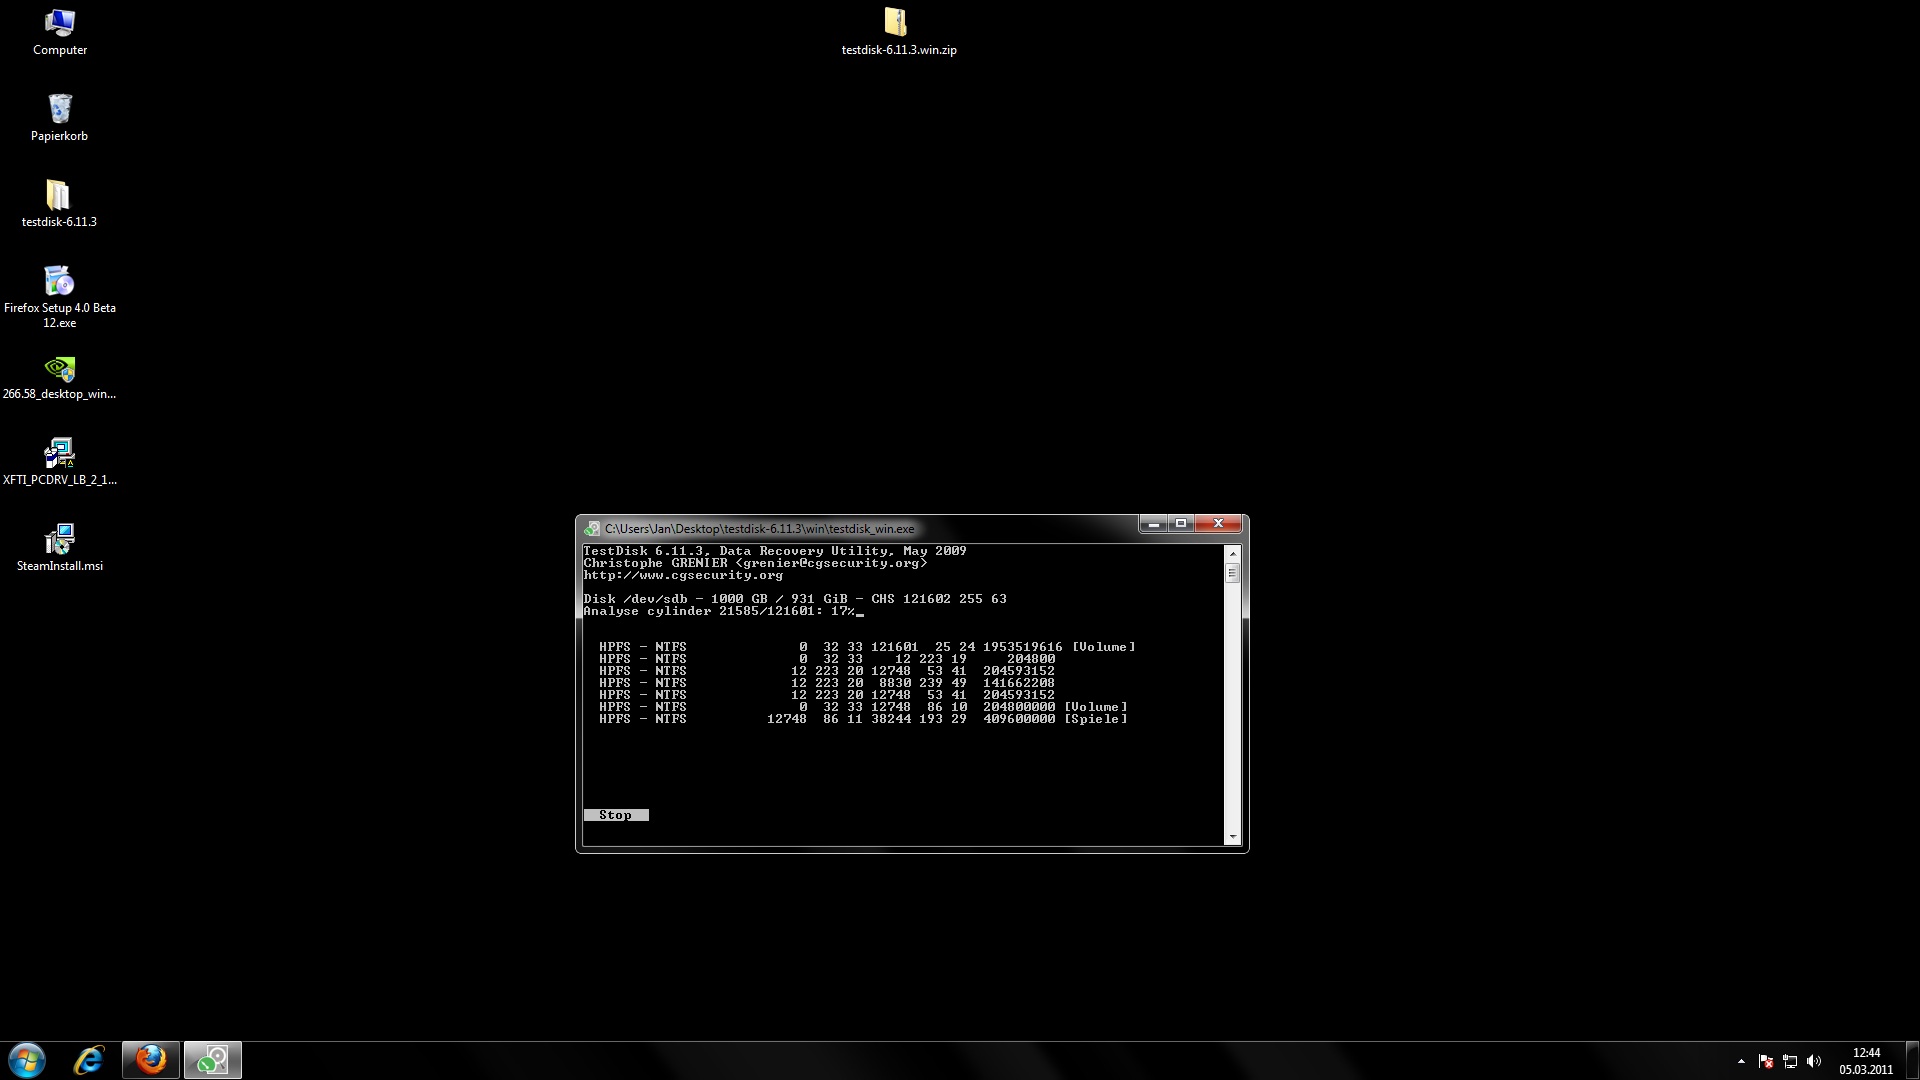Open the console window system menu icon

[593, 529]
